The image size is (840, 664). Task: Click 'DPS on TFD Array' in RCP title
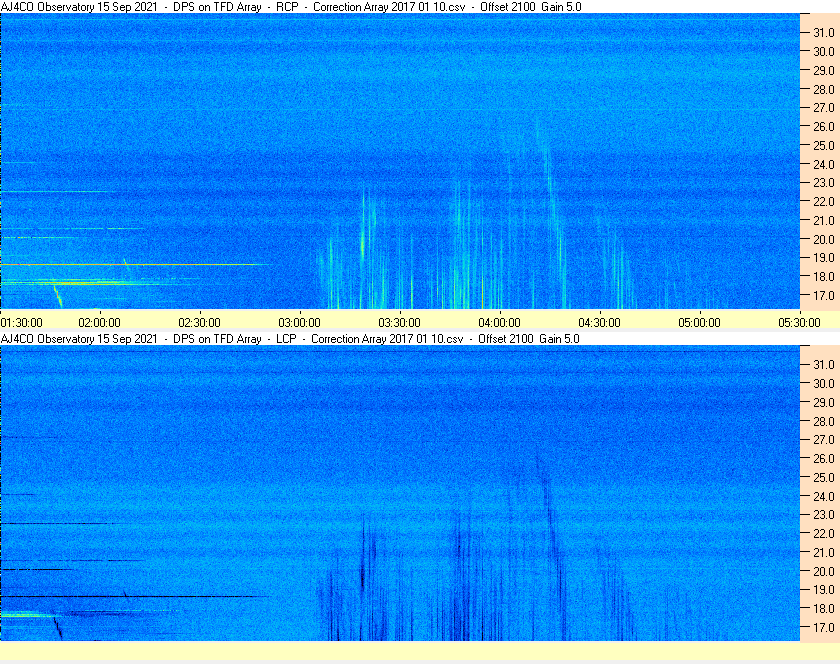coord(217,7)
